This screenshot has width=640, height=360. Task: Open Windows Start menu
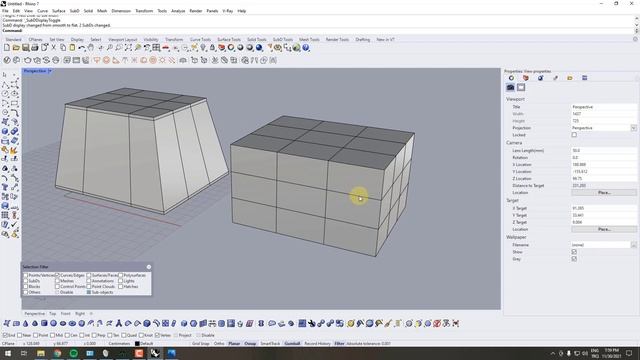(8, 353)
